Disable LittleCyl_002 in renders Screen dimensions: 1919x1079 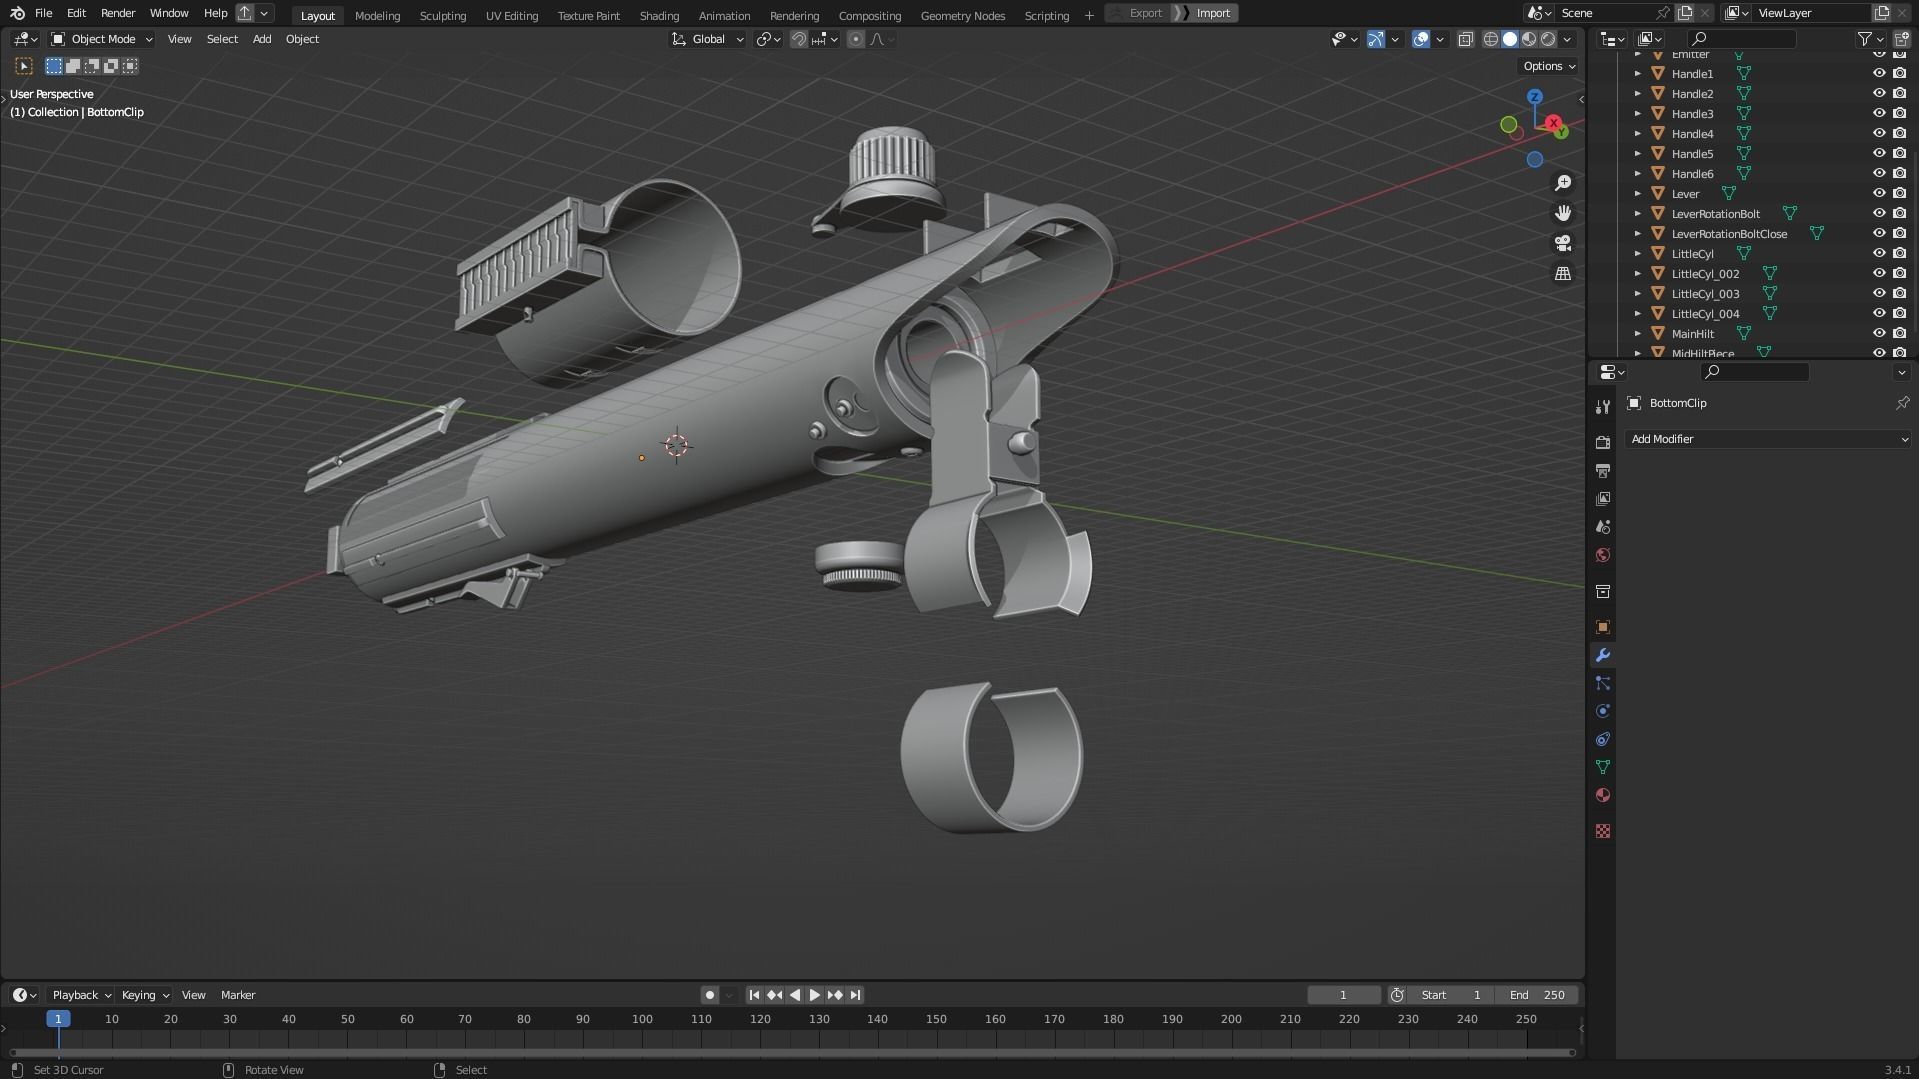(1899, 273)
